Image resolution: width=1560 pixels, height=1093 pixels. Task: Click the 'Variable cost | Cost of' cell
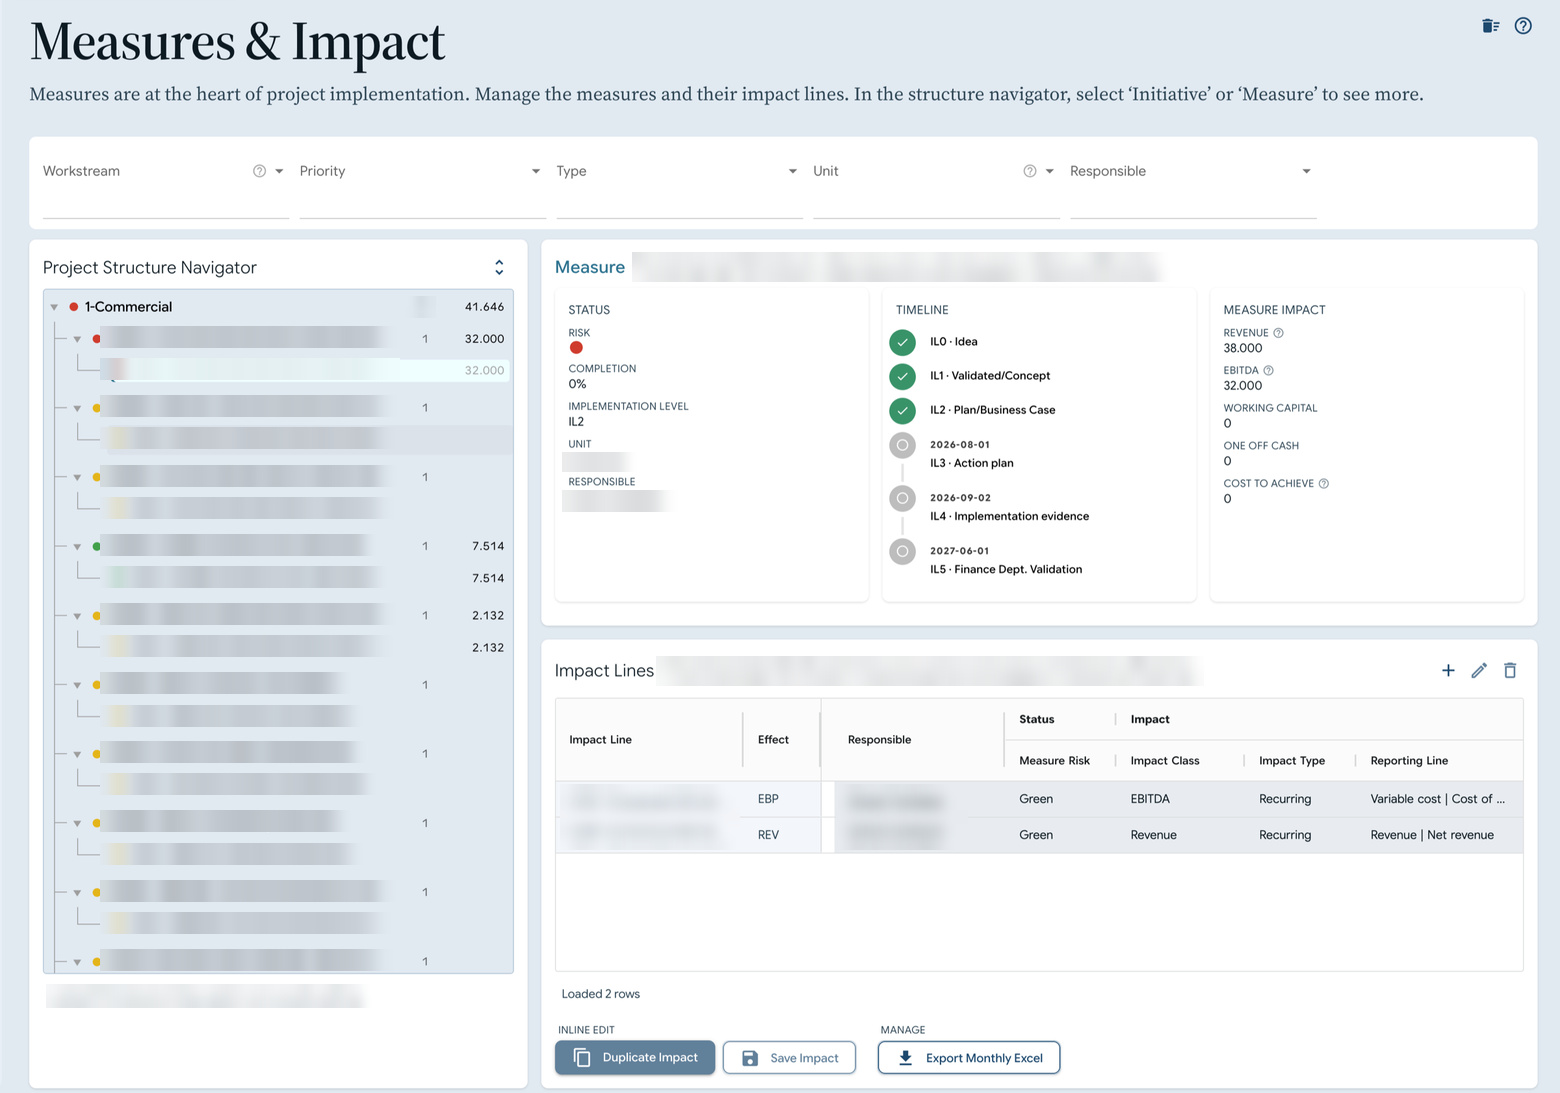[x=1437, y=799]
